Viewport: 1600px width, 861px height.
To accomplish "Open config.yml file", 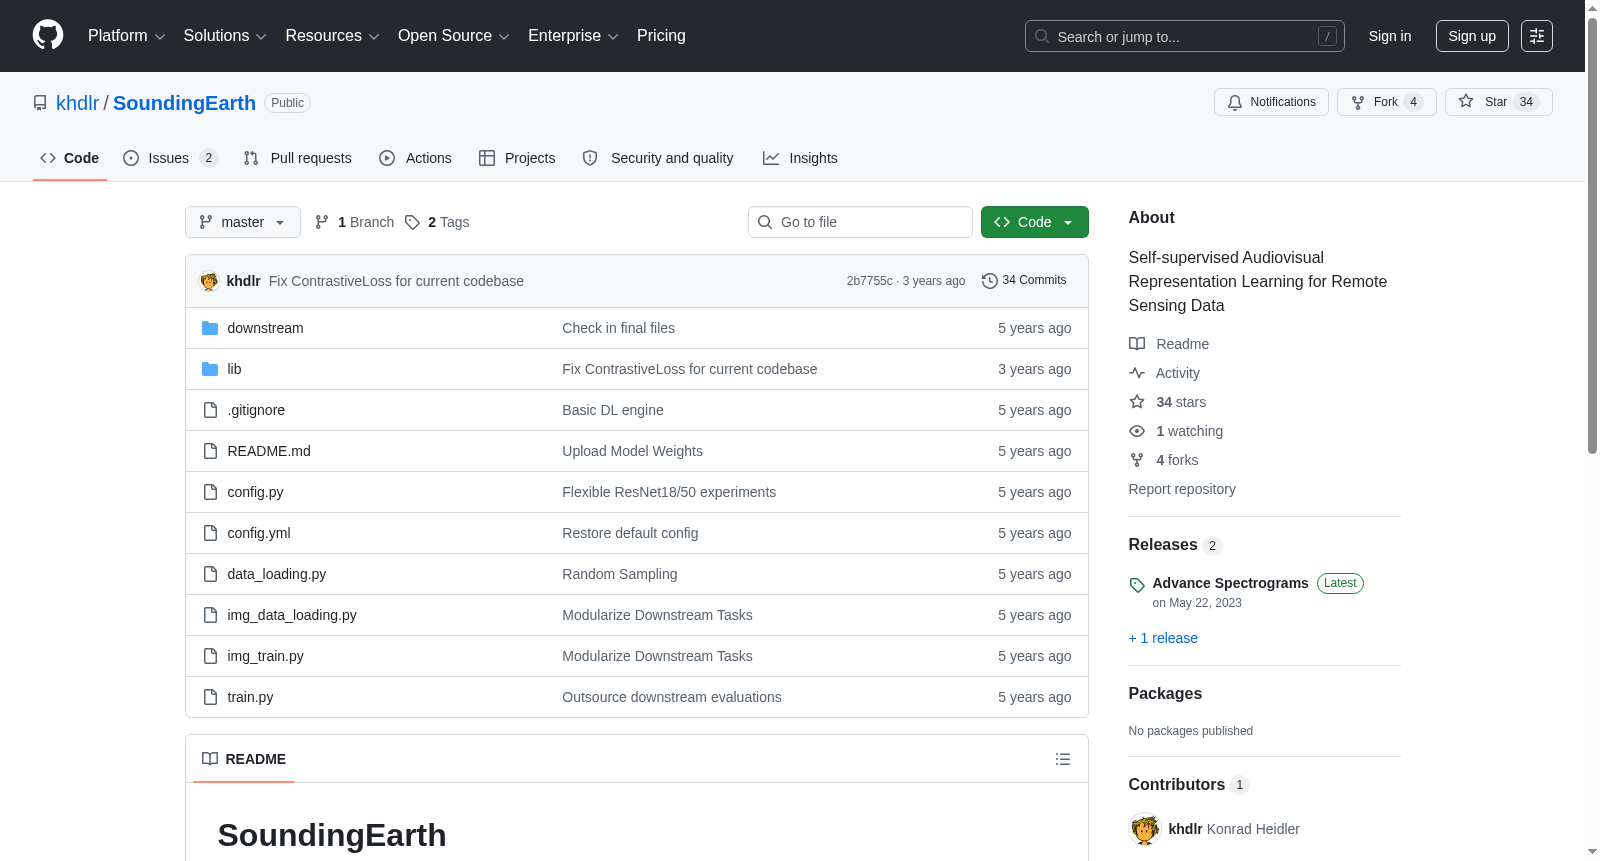I will [x=259, y=533].
